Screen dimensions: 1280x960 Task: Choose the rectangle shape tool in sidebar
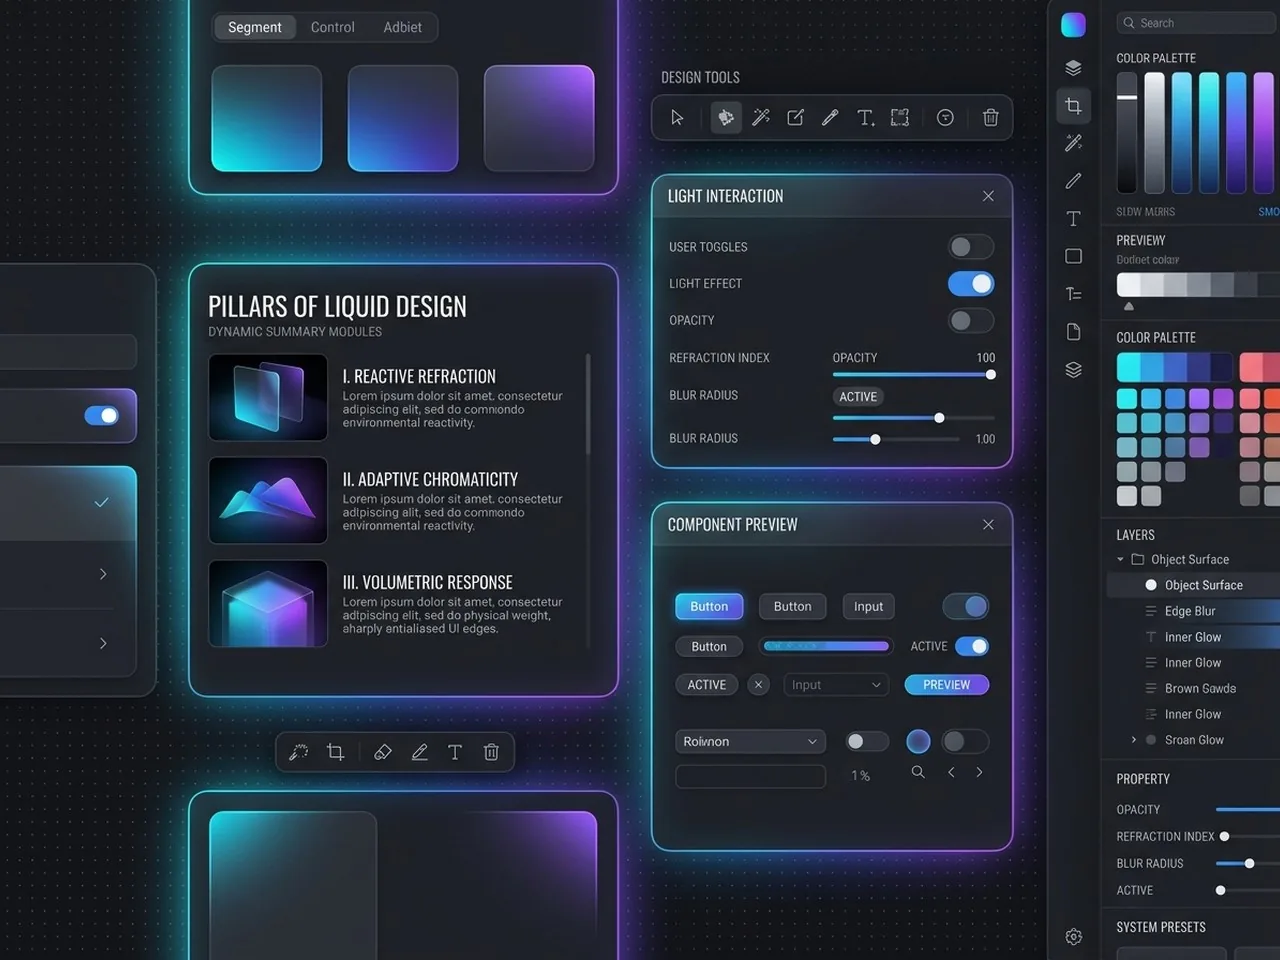pyautogui.click(x=1073, y=256)
